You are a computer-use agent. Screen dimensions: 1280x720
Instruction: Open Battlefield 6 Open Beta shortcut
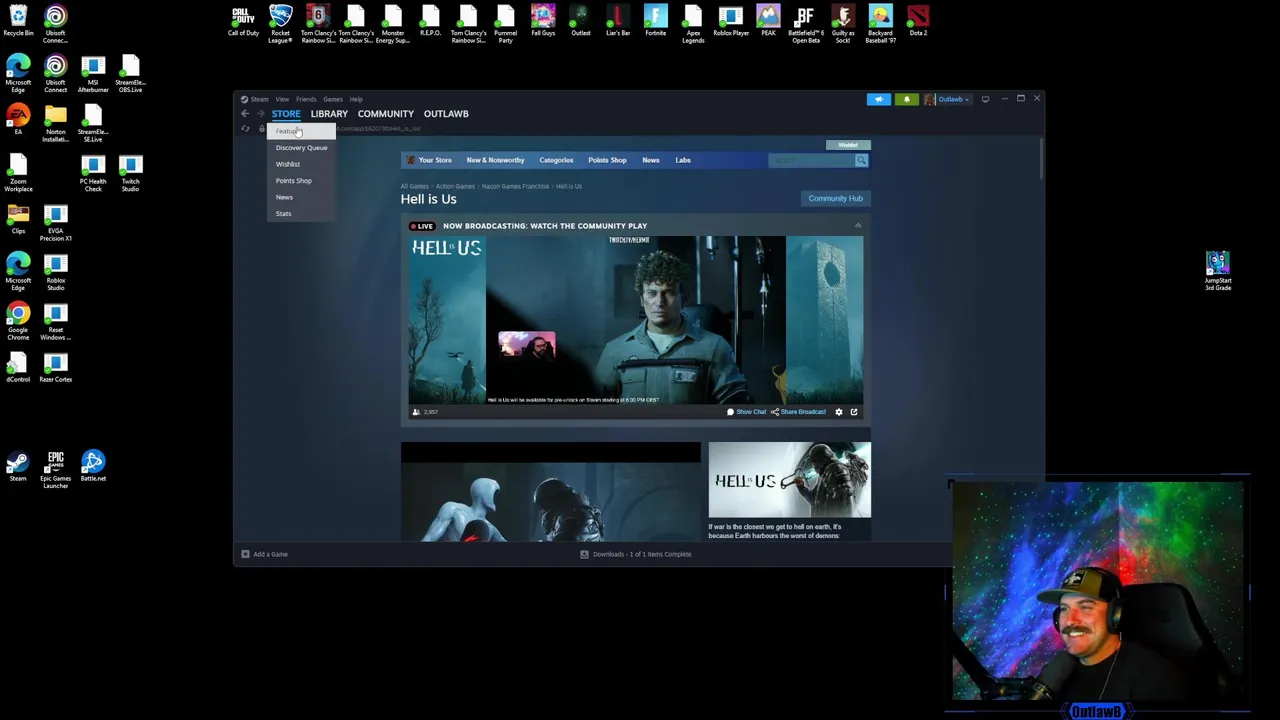[805, 24]
